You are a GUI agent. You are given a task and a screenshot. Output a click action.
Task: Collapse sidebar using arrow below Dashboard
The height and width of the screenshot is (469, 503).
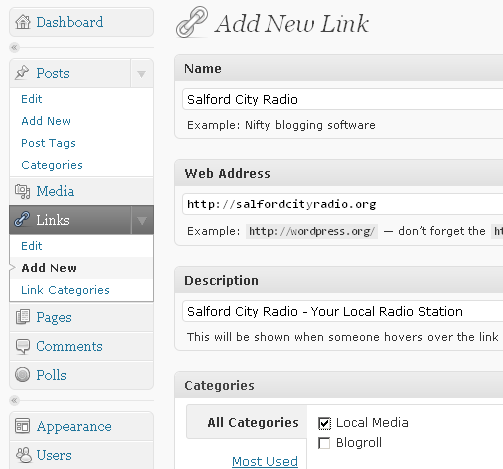pyautogui.click(x=14, y=48)
